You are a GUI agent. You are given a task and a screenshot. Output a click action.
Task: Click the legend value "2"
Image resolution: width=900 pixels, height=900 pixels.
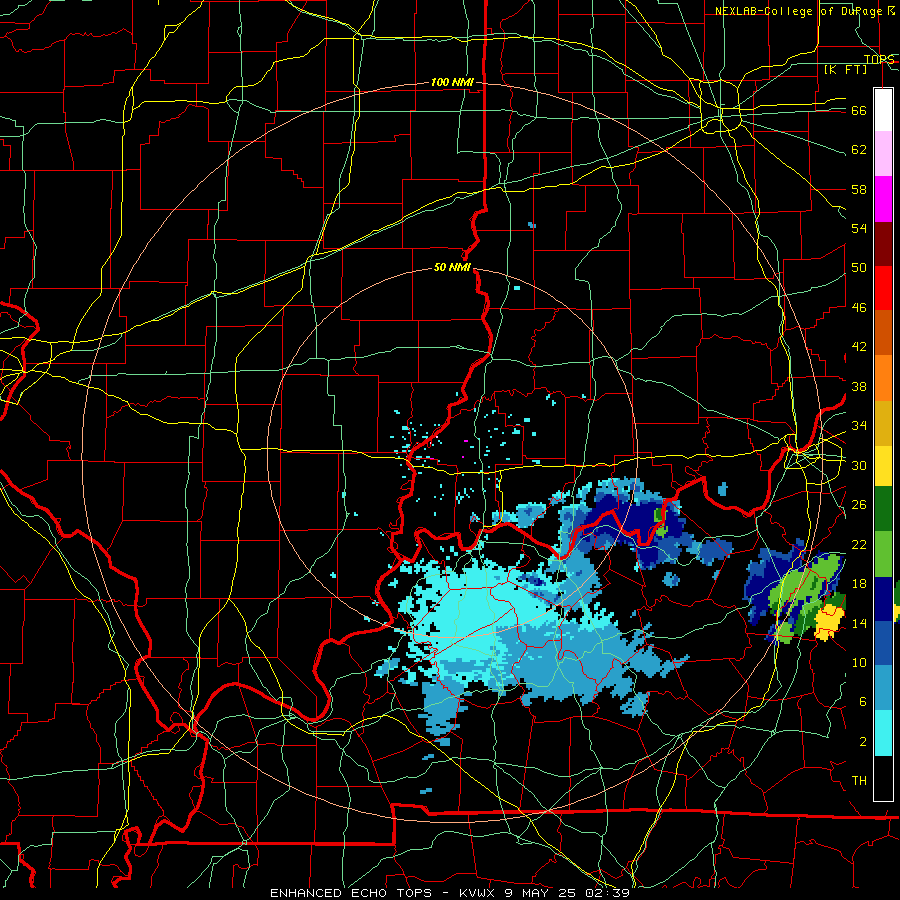pos(862,742)
